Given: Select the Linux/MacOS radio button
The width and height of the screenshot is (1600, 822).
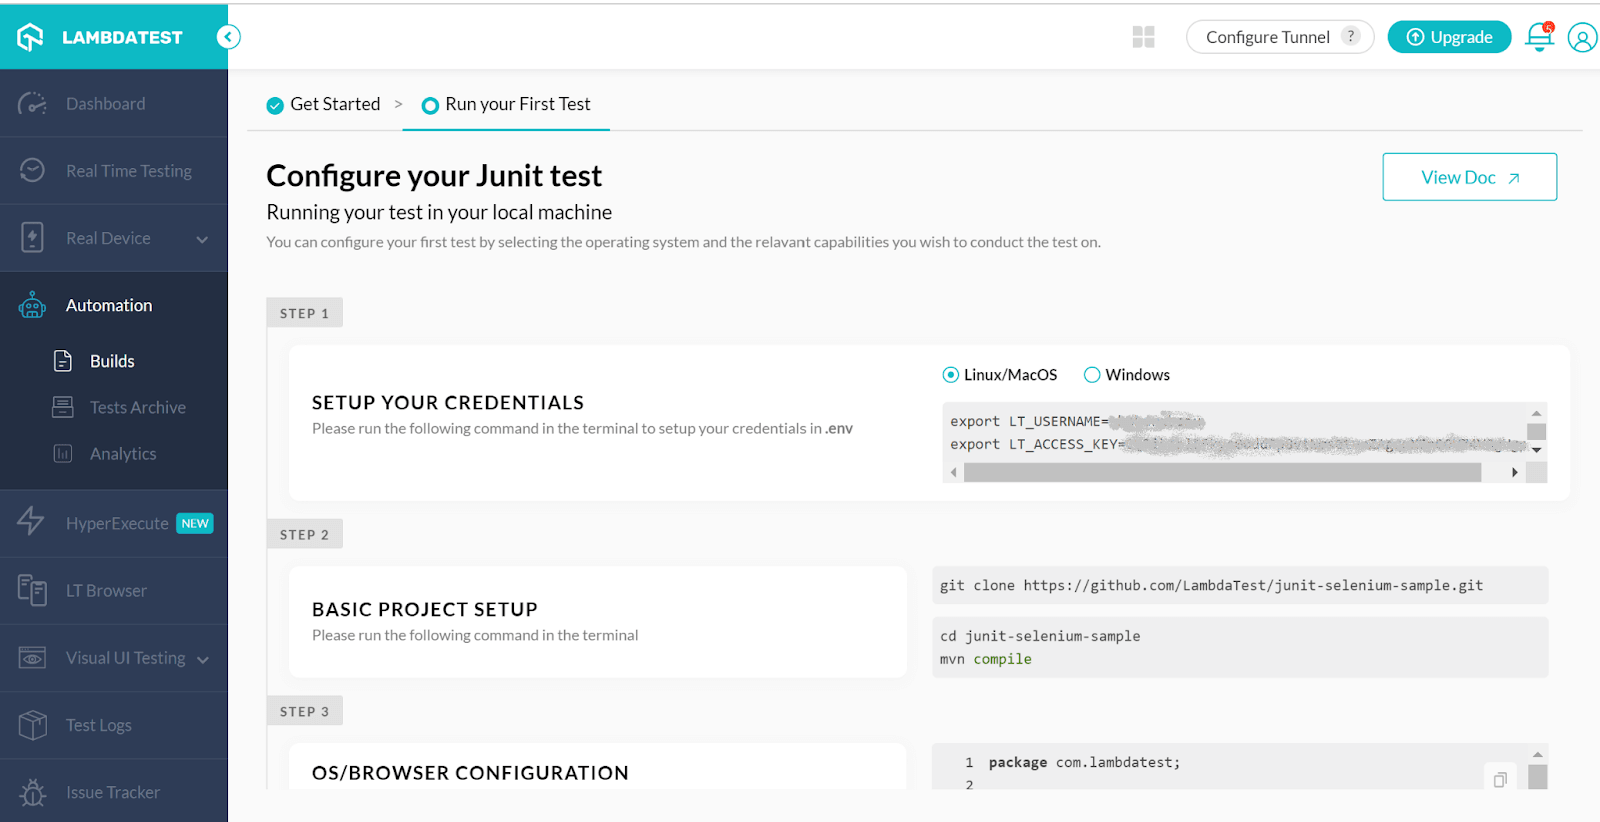Looking at the screenshot, I should [x=951, y=375].
